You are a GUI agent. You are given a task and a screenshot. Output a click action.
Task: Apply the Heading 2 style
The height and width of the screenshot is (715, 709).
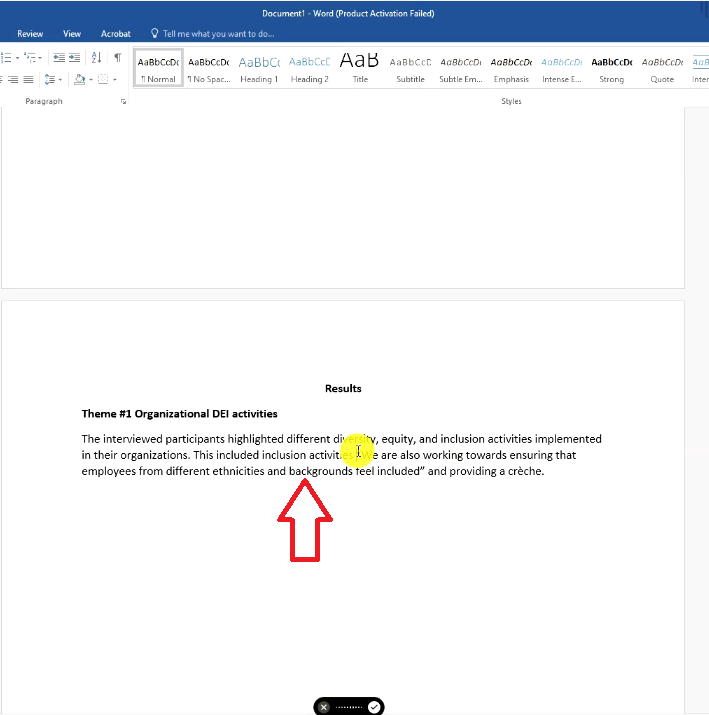310,68
